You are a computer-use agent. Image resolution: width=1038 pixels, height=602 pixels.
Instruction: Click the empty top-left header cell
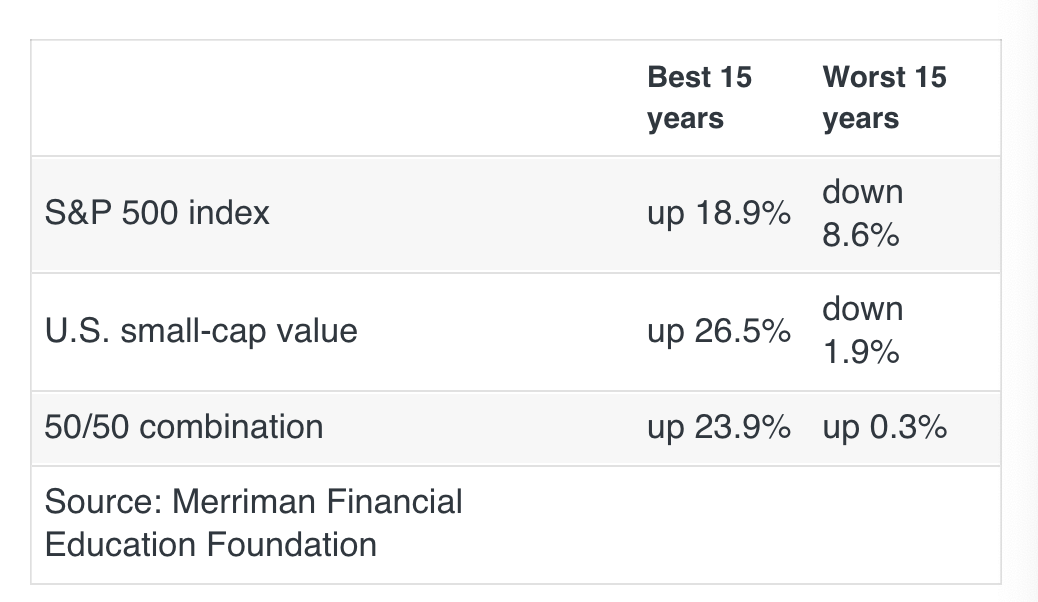[x=334, y=98]
